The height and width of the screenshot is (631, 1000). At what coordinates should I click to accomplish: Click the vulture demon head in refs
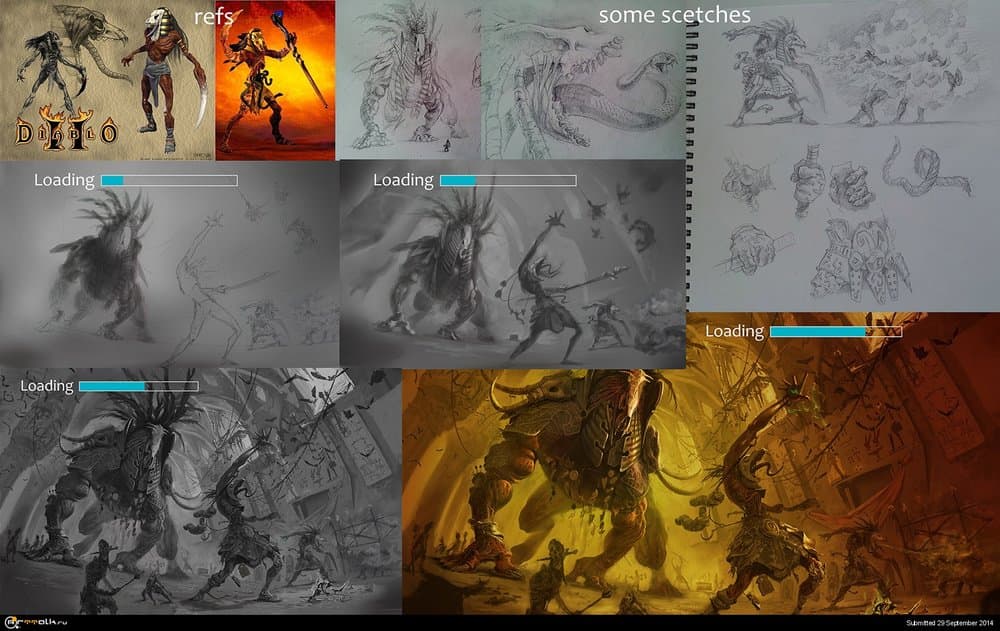click(95, 28)
